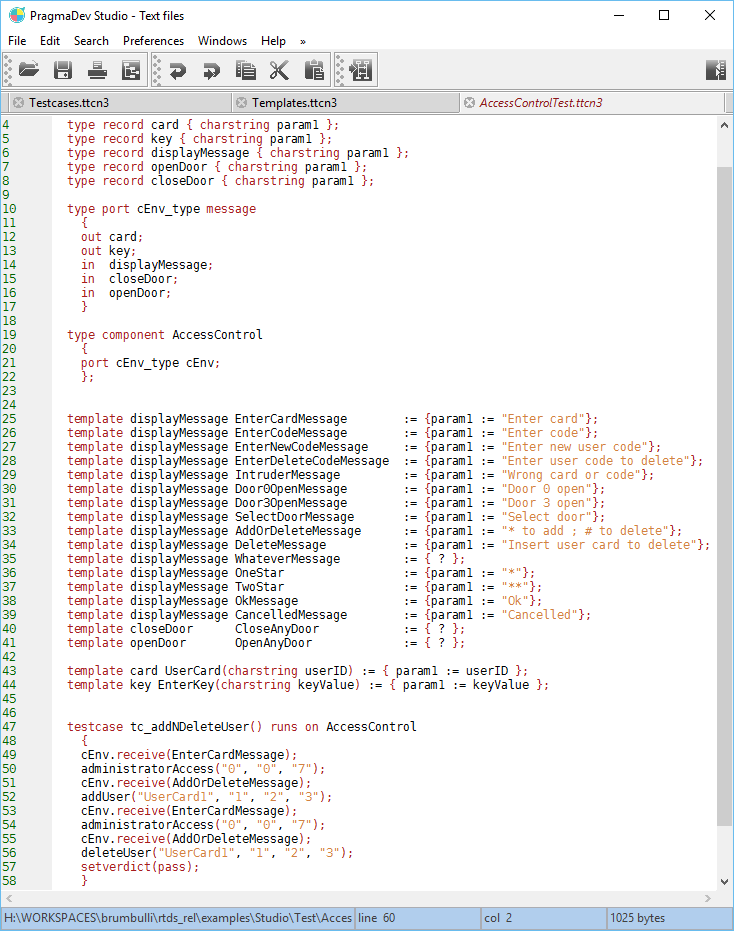Image resolution: width=734 pixels, height=931 pixels.
Task: Click the Undo arrow icon
Action: pos(178,70)
